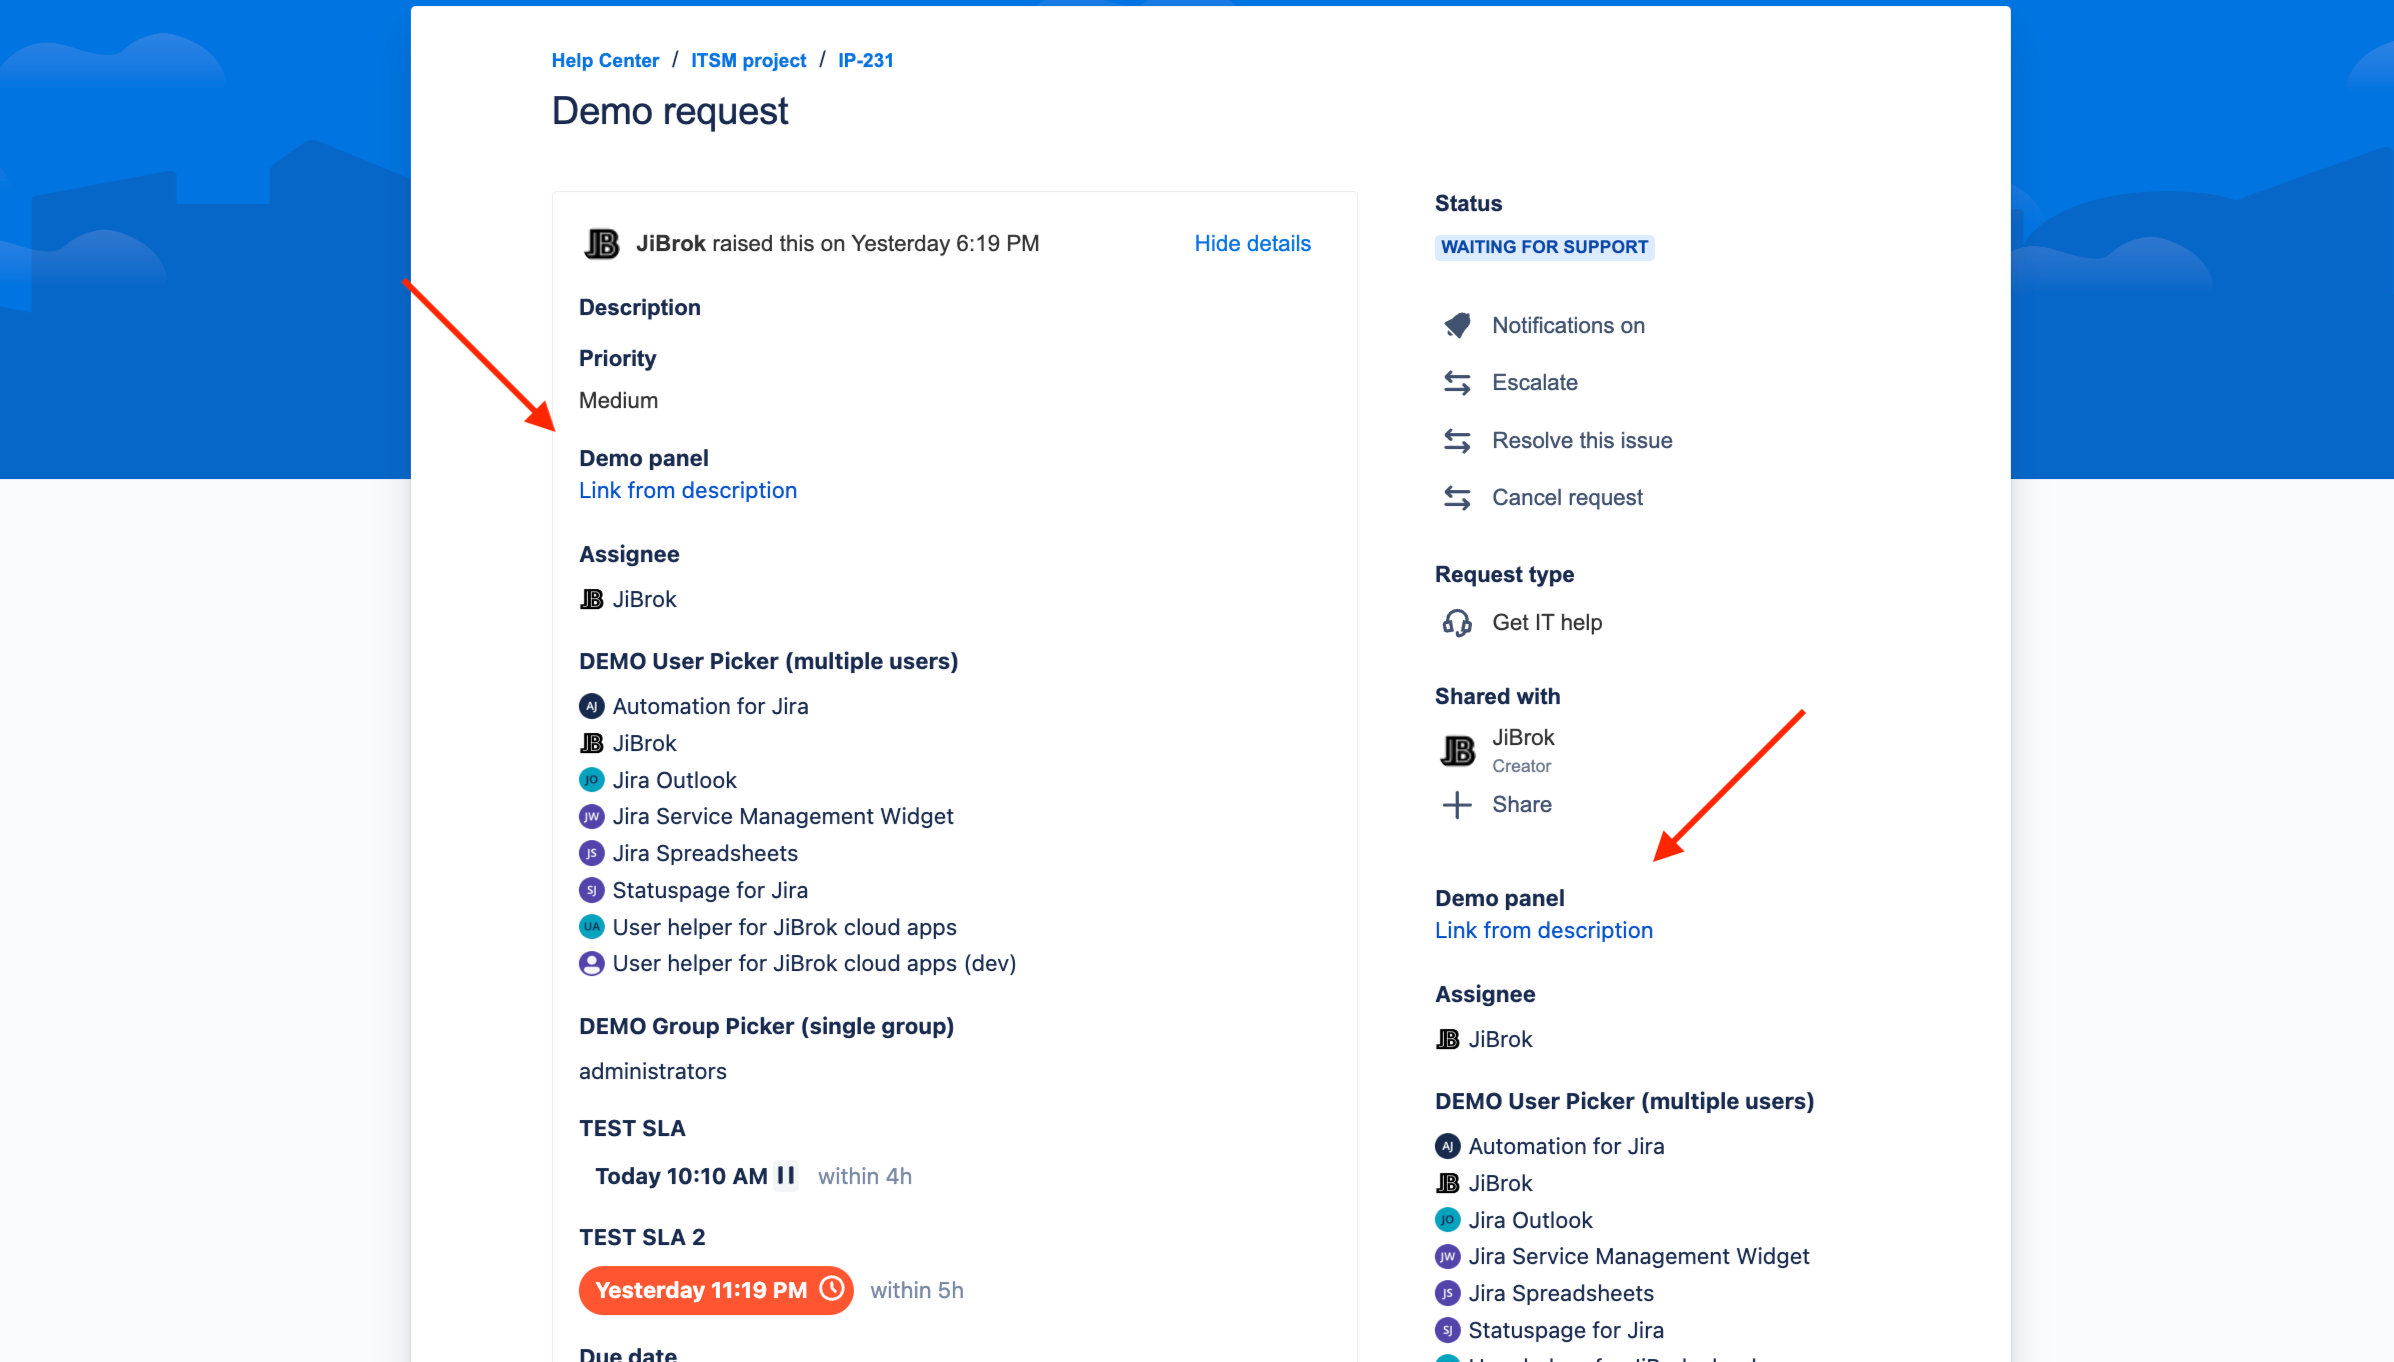
Task: Click the WAITING FOR SUPPORT status lozenge
Action: (x=1543, y=247)
